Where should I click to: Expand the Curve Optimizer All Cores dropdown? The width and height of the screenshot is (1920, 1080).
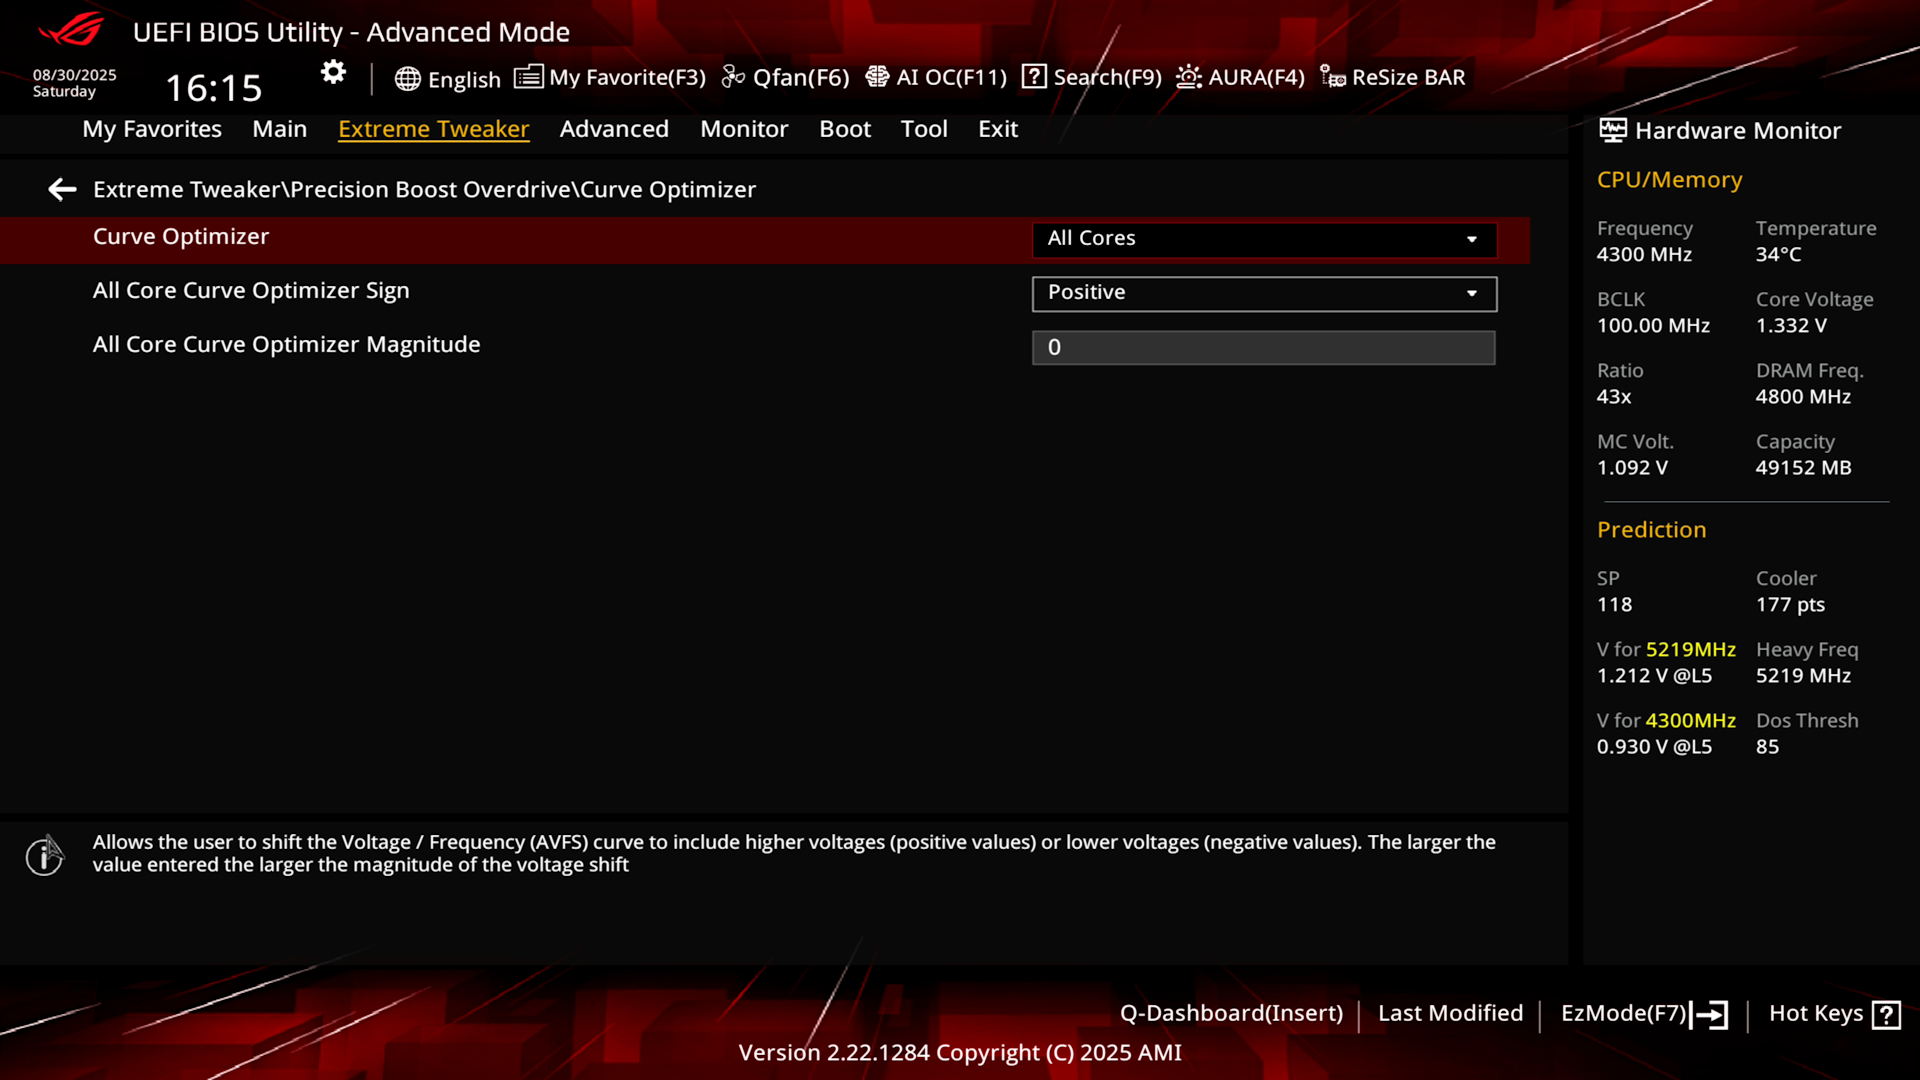pyautogui.click(x=1264, y=239)
